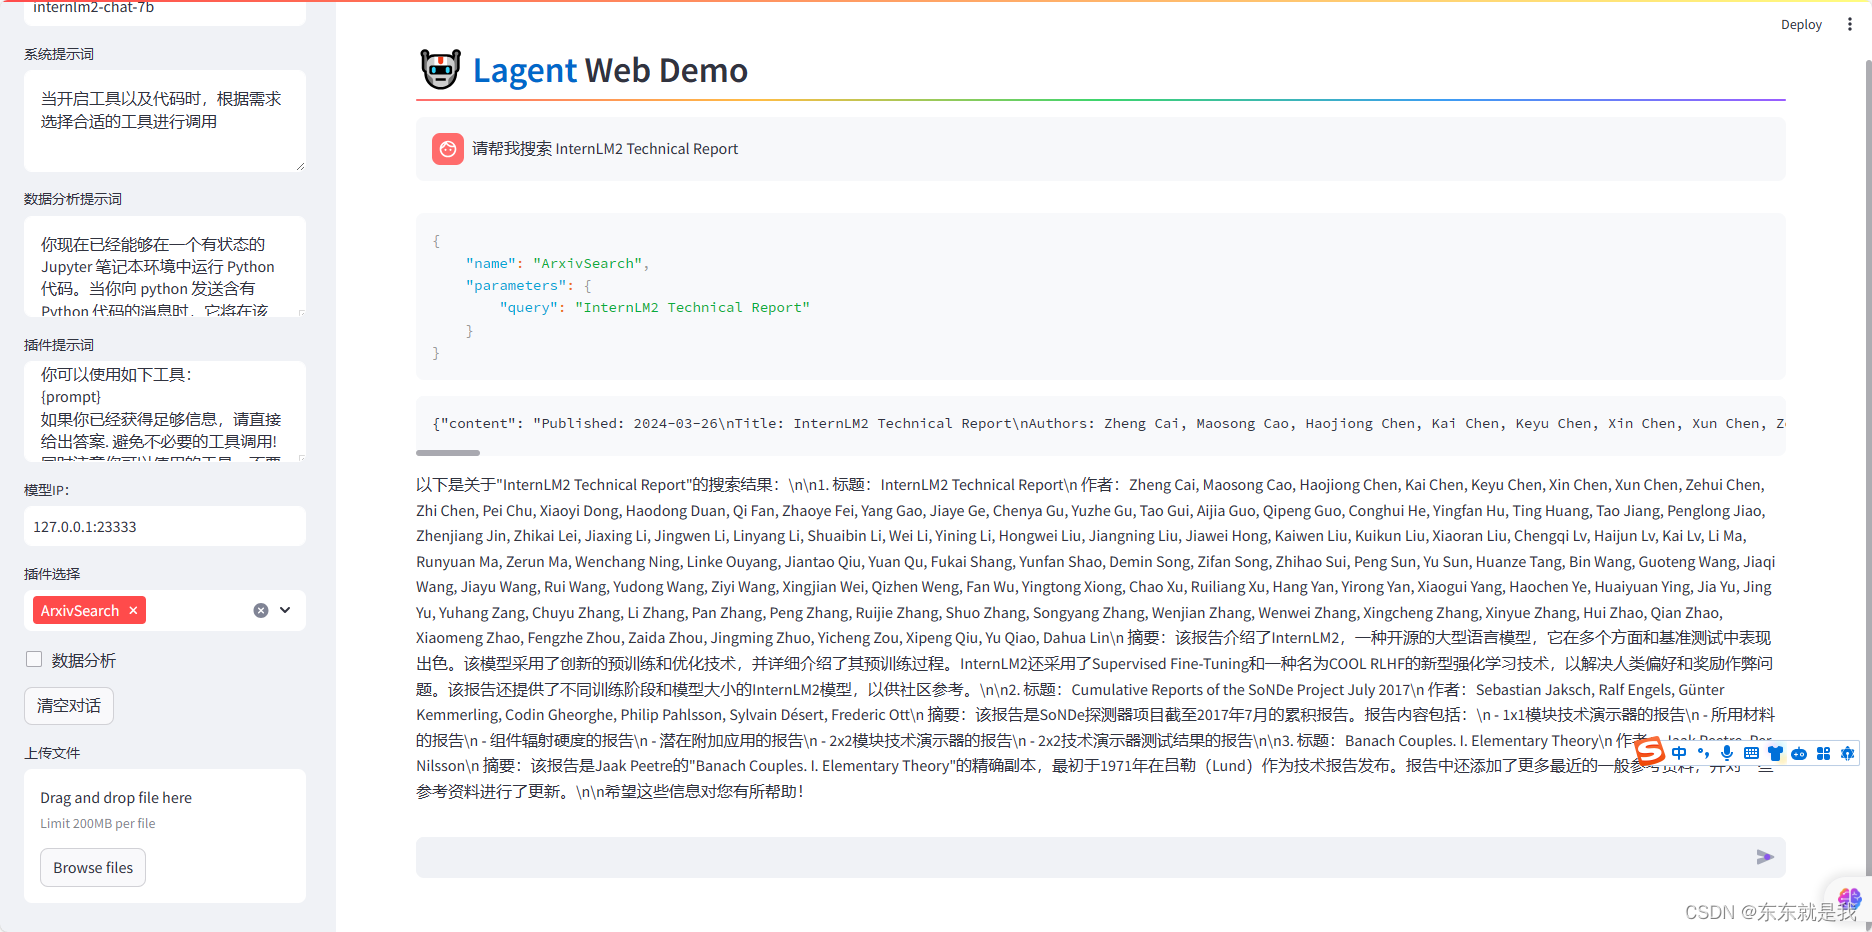The image size is (1872, 932).
Task: Click the "name": "ArxivSearch" line in the JSON
Action: 557,263
